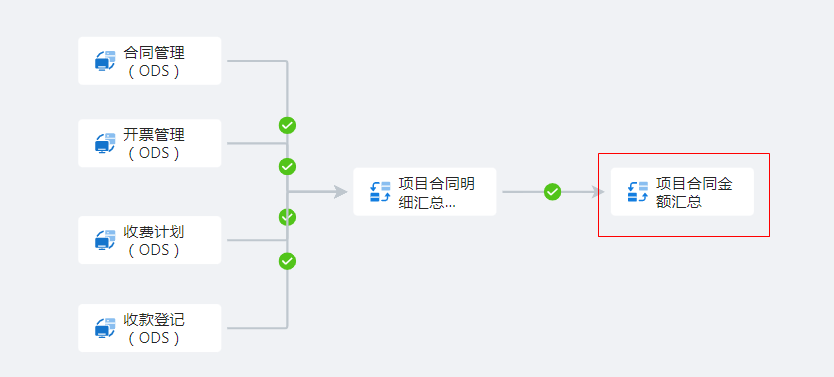Click the data source icon of 收费计划 node
Viewport: 834px width, 377px height.
(105, 240)
